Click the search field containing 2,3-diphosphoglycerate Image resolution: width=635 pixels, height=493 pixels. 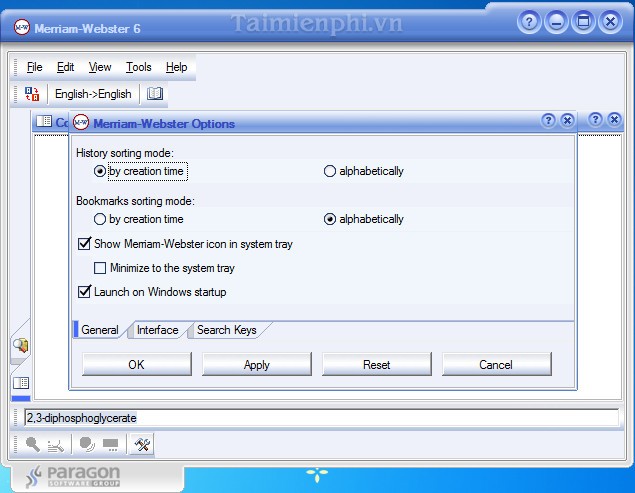pos(321,418)
